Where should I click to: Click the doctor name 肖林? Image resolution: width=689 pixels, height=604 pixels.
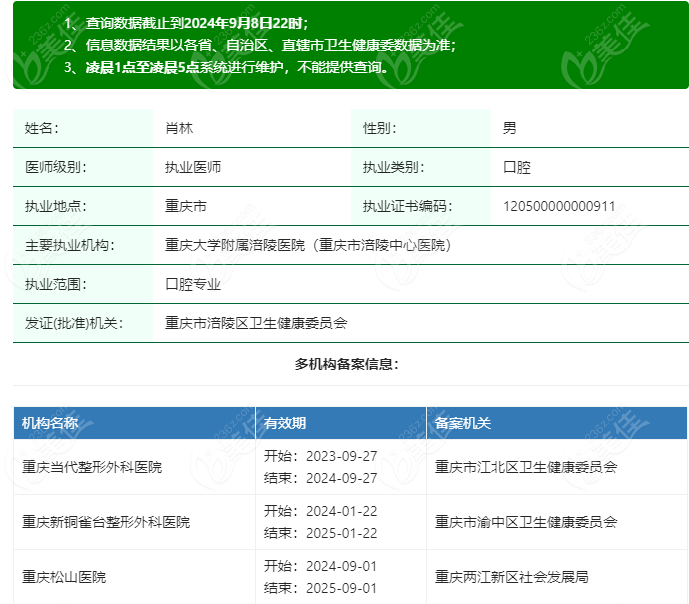pos(179,128)
